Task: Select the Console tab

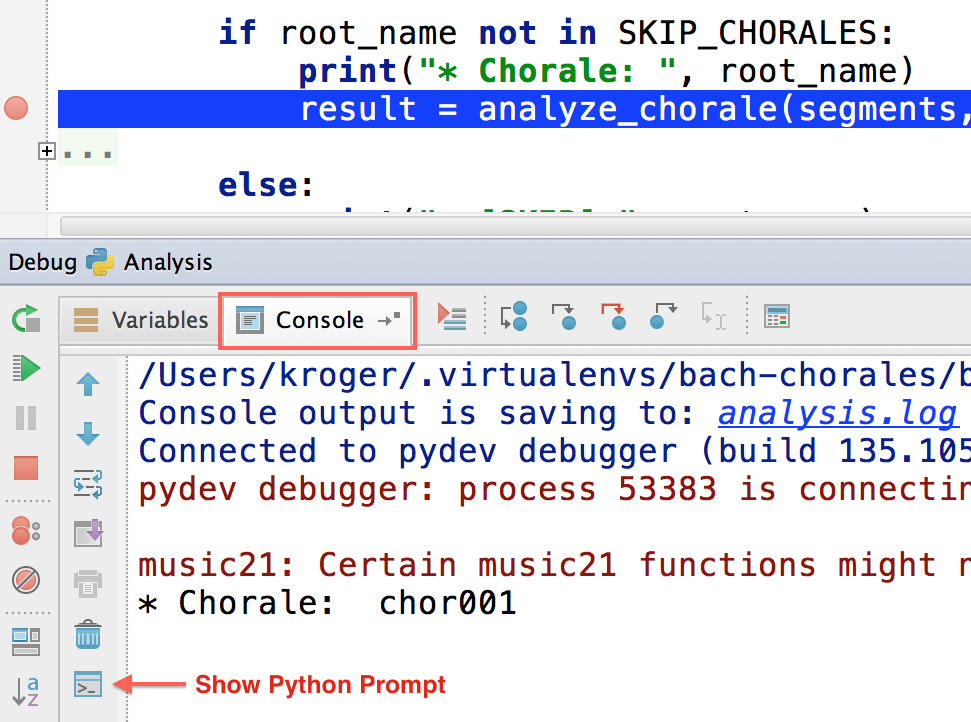Action: pos(316,320)
